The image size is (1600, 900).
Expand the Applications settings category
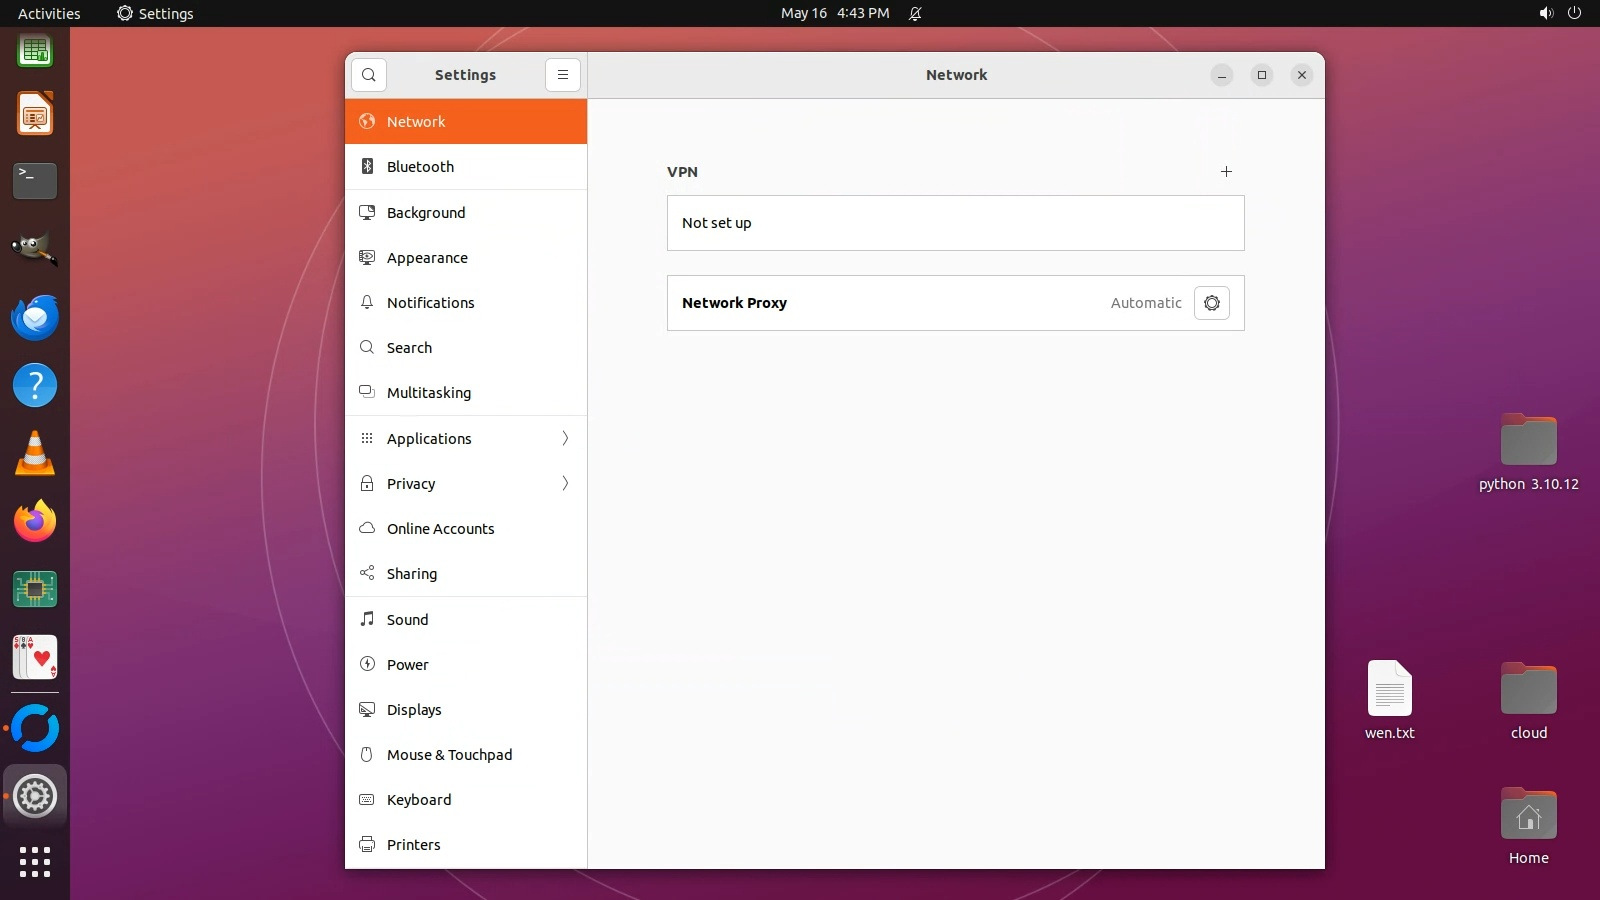coord(466,439)
